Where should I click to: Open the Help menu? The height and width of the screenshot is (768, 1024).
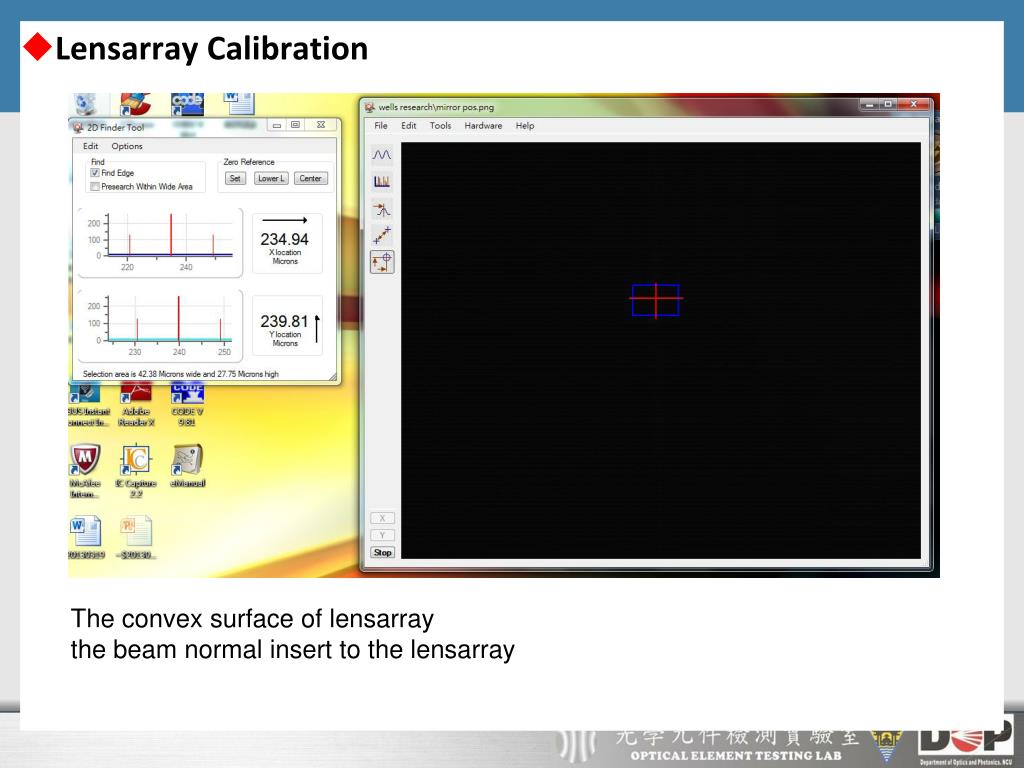pos(525,125)
